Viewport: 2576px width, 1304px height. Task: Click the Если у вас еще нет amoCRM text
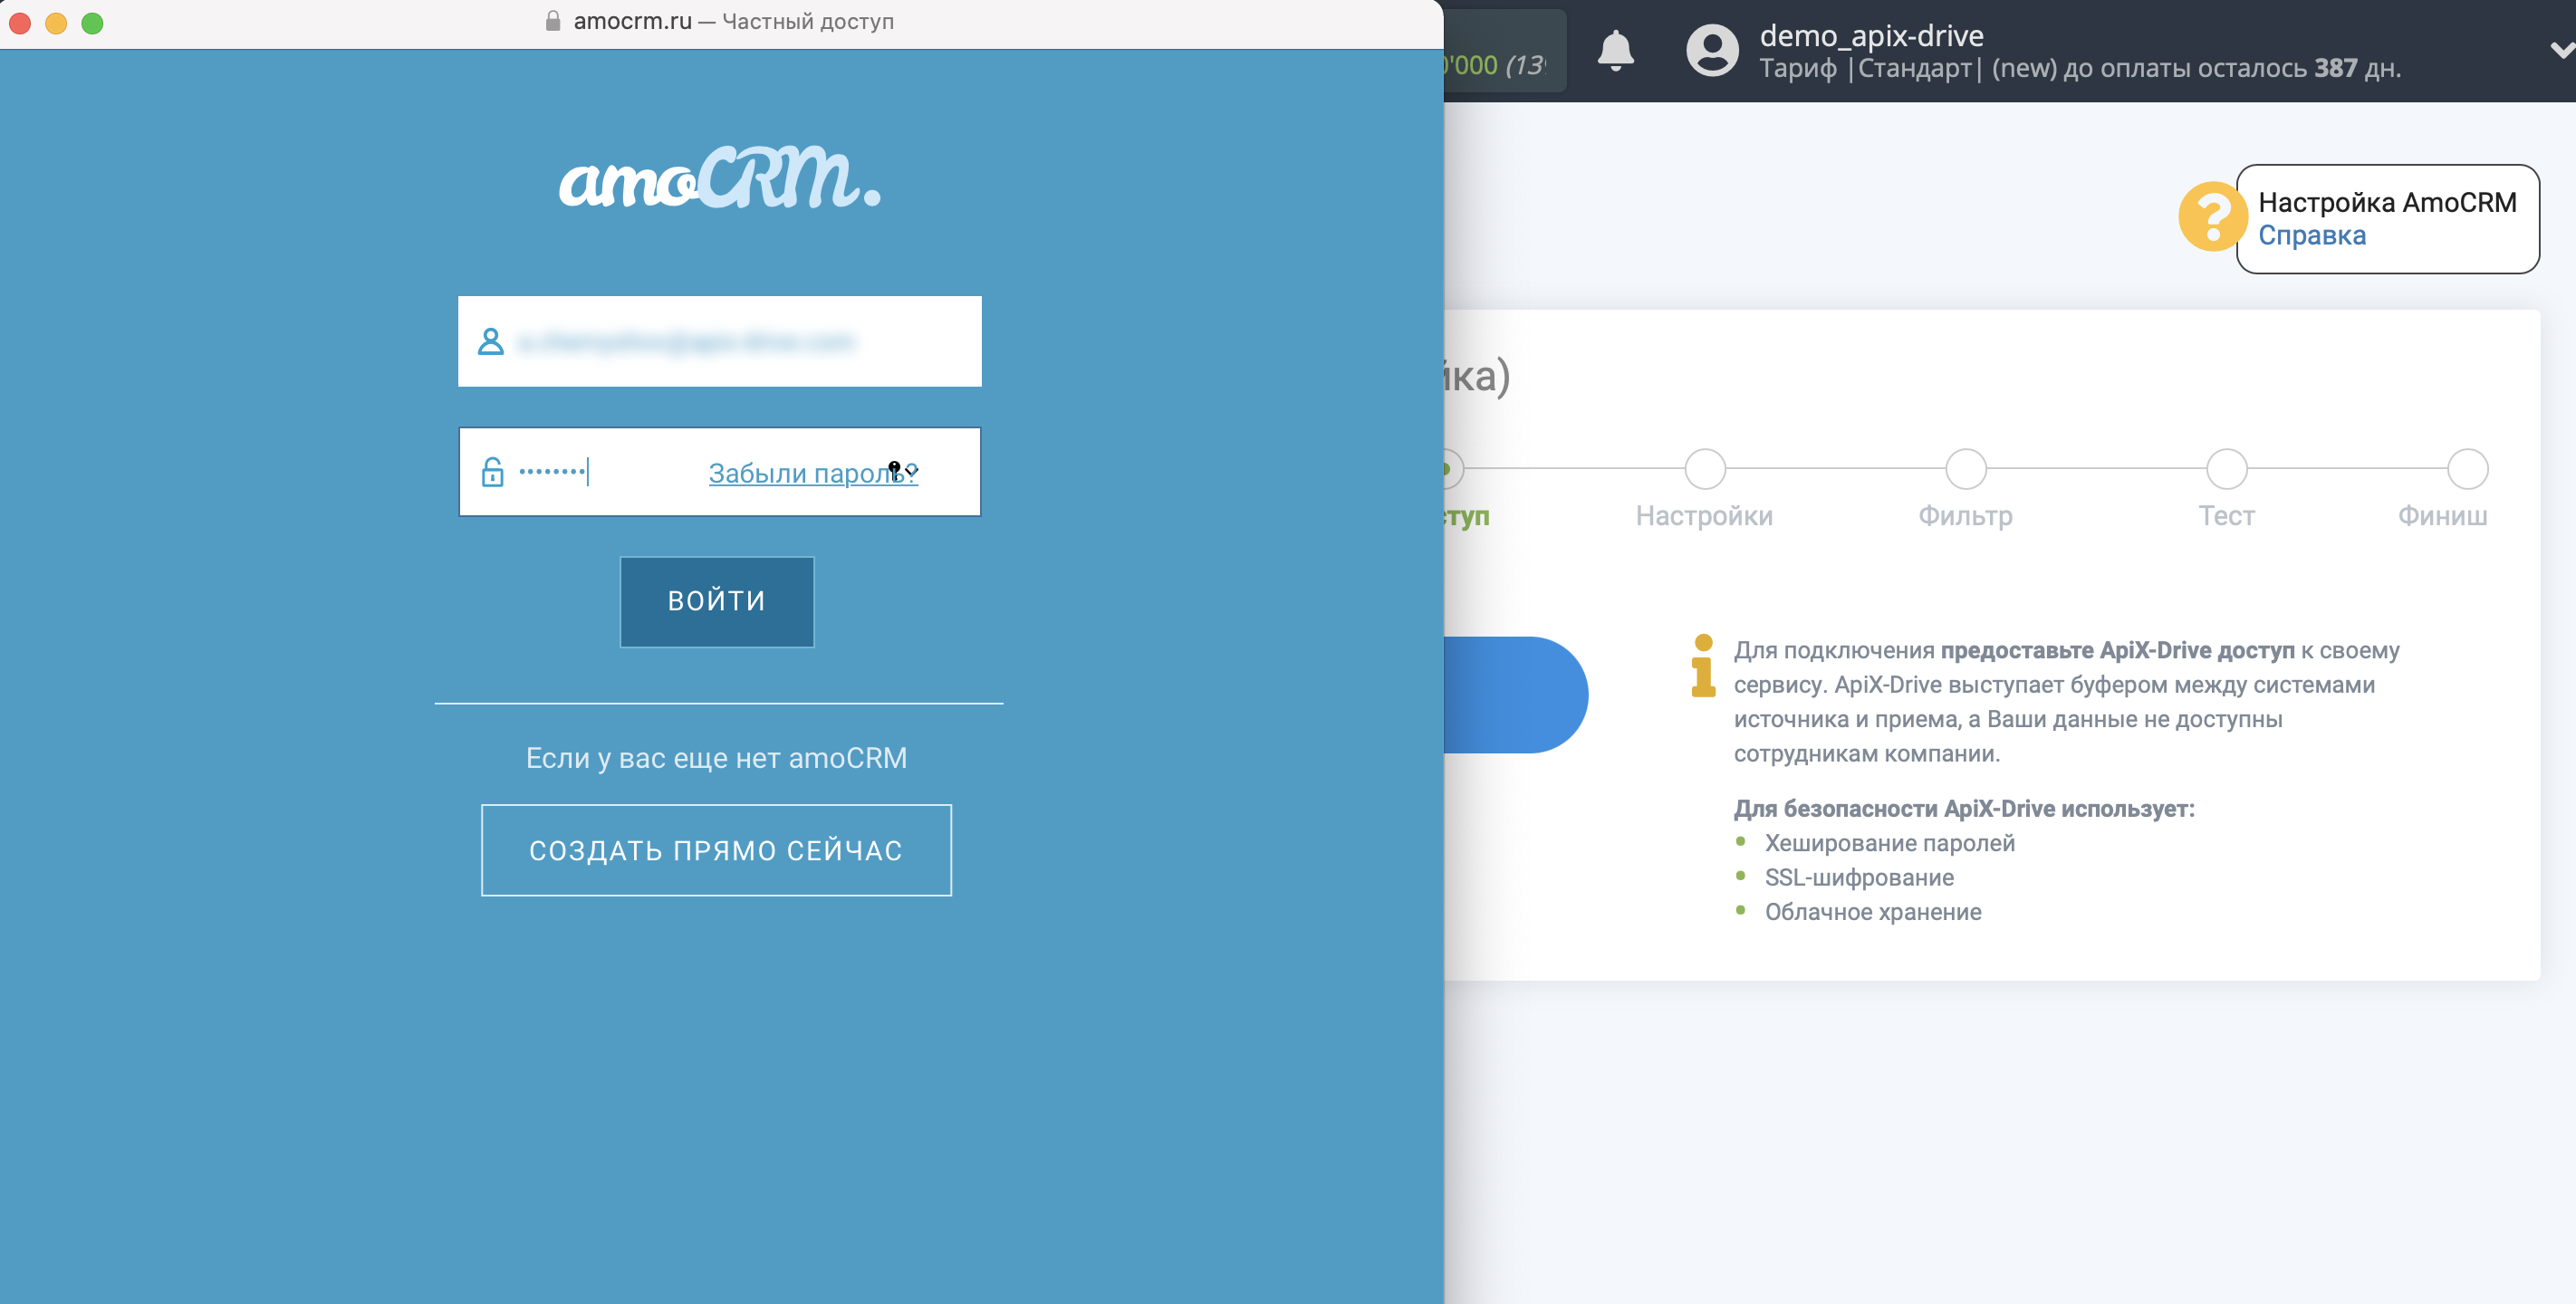tap(716, 758)
